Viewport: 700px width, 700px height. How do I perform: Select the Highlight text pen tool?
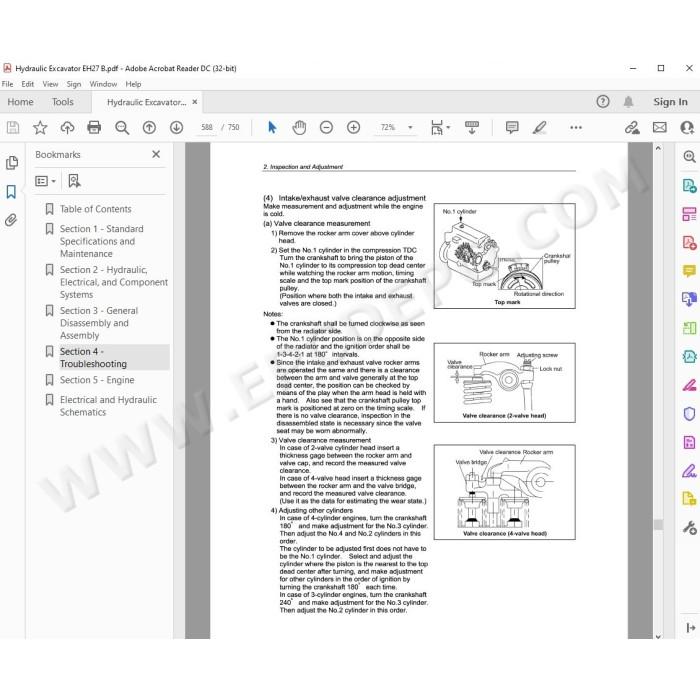tap(539, 128)
